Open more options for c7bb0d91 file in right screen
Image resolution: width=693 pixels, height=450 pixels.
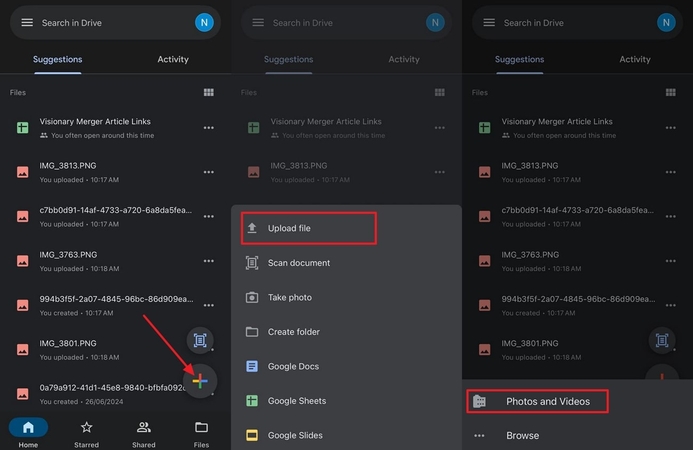pyautogui.click(x=670, y=216)
